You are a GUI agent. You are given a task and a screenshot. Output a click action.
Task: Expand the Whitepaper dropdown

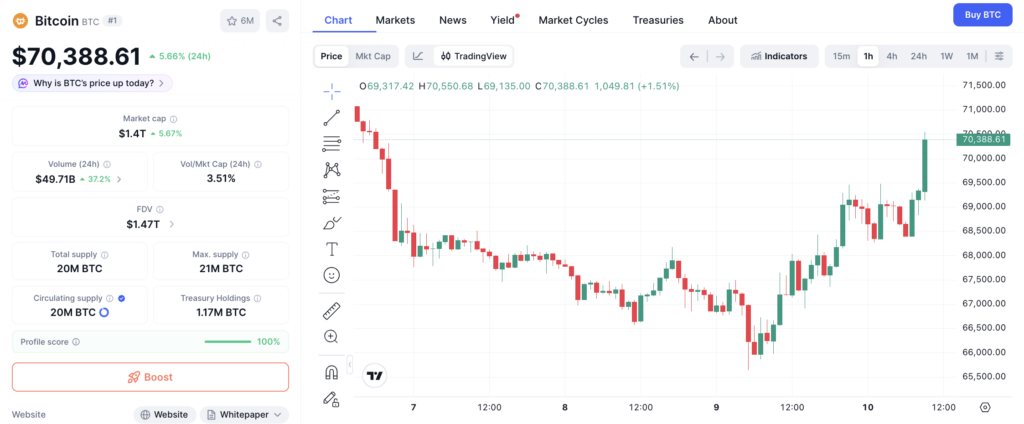pos(244,414)
